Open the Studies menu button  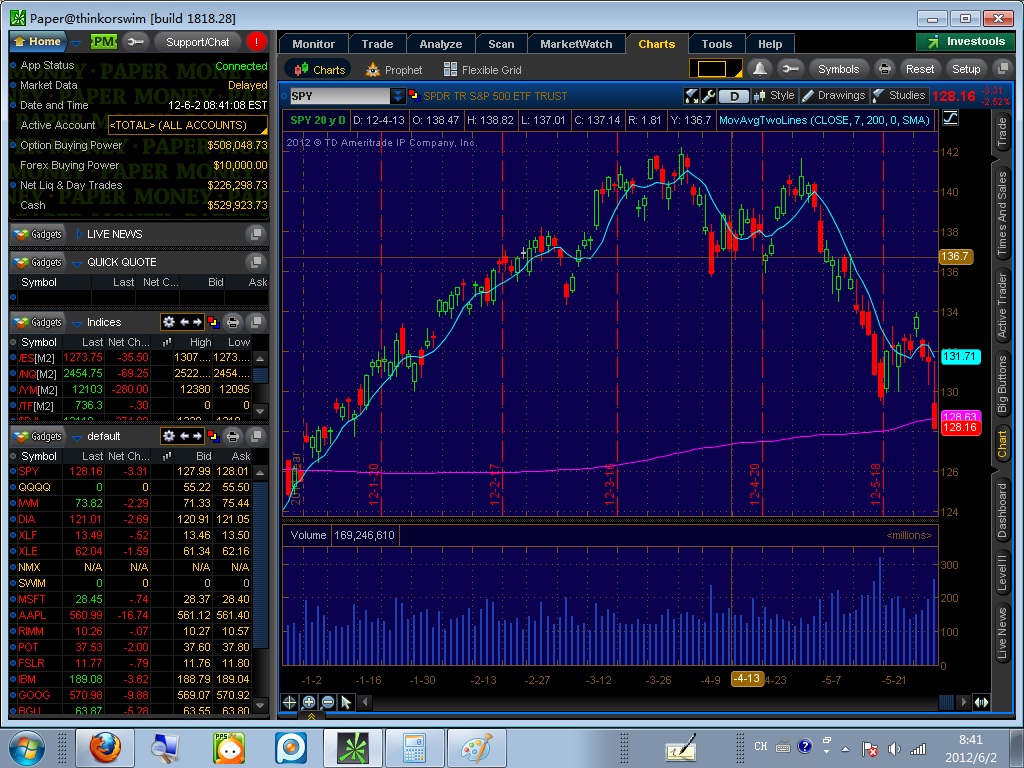[899, 95]
